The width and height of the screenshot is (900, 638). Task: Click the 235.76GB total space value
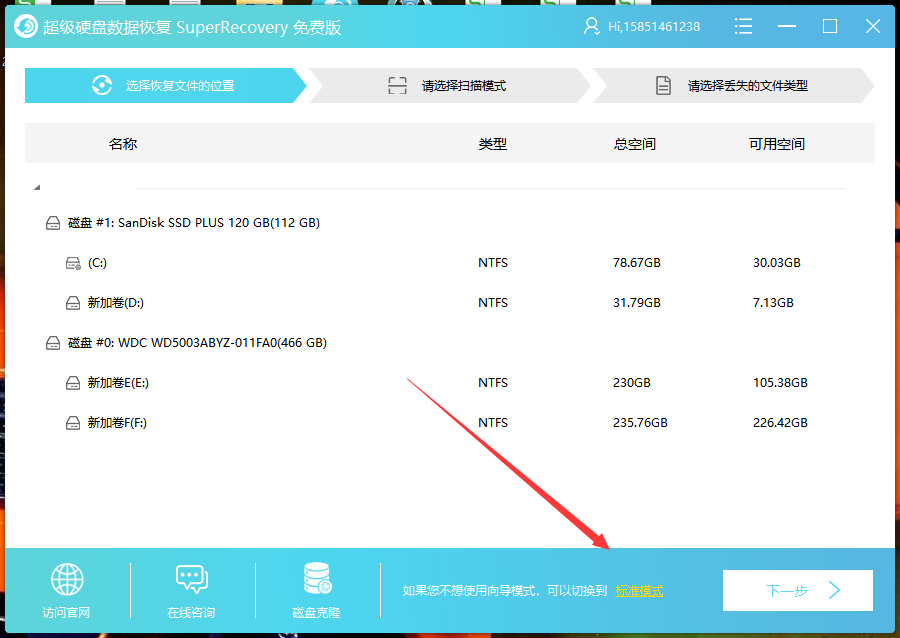(x=640, y=423)
